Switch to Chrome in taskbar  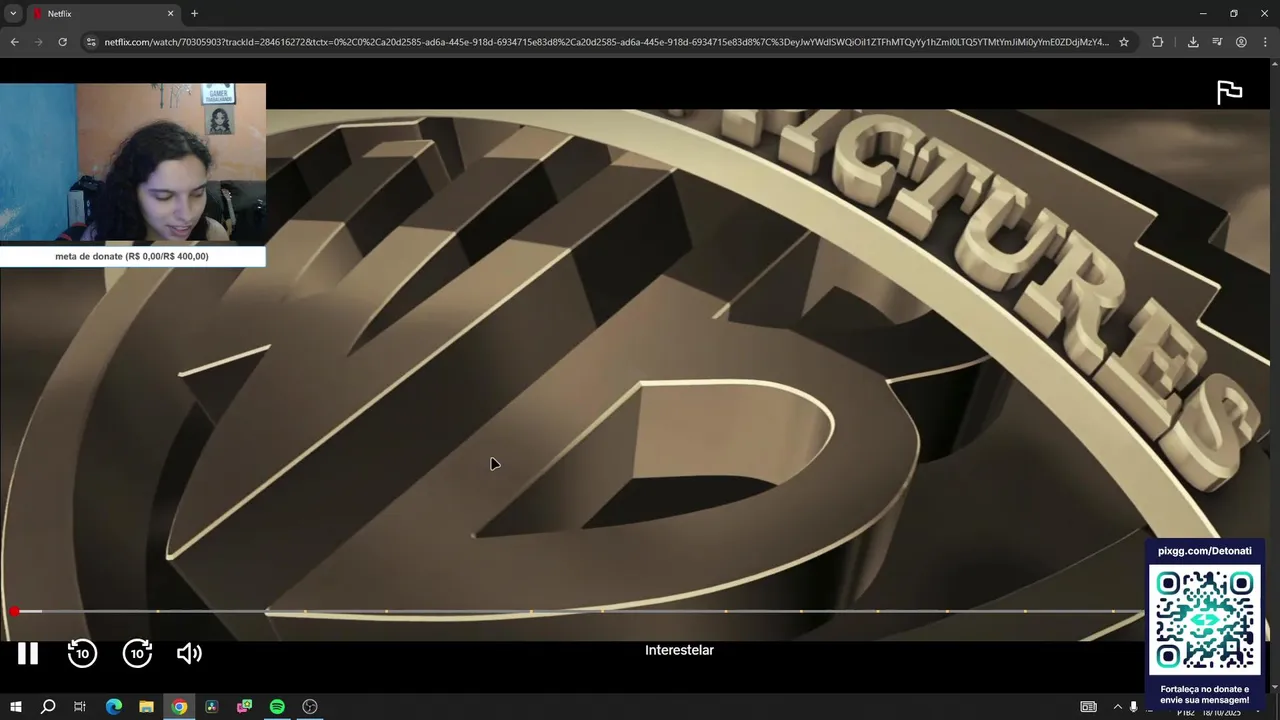(179, 706)
